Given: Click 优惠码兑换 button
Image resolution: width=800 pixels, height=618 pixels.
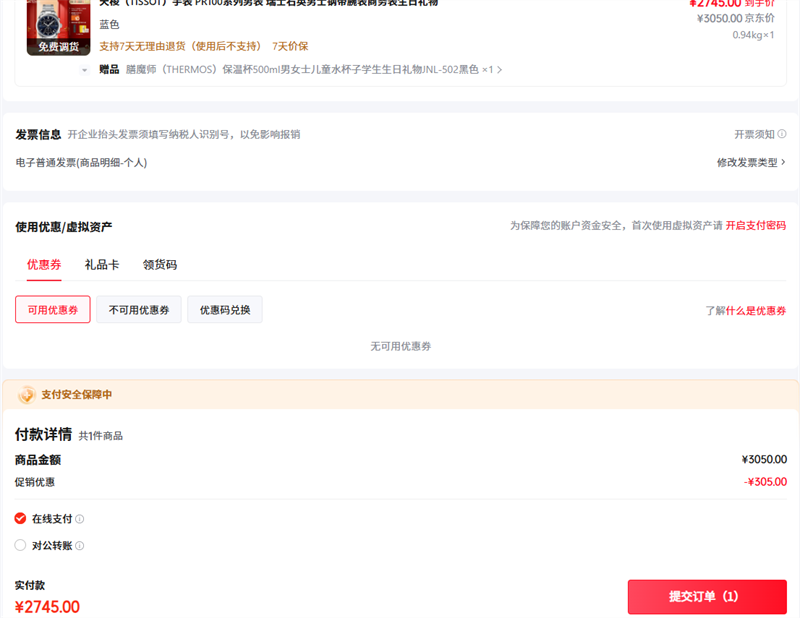Looking at the screenshot, I should (225, 310).
